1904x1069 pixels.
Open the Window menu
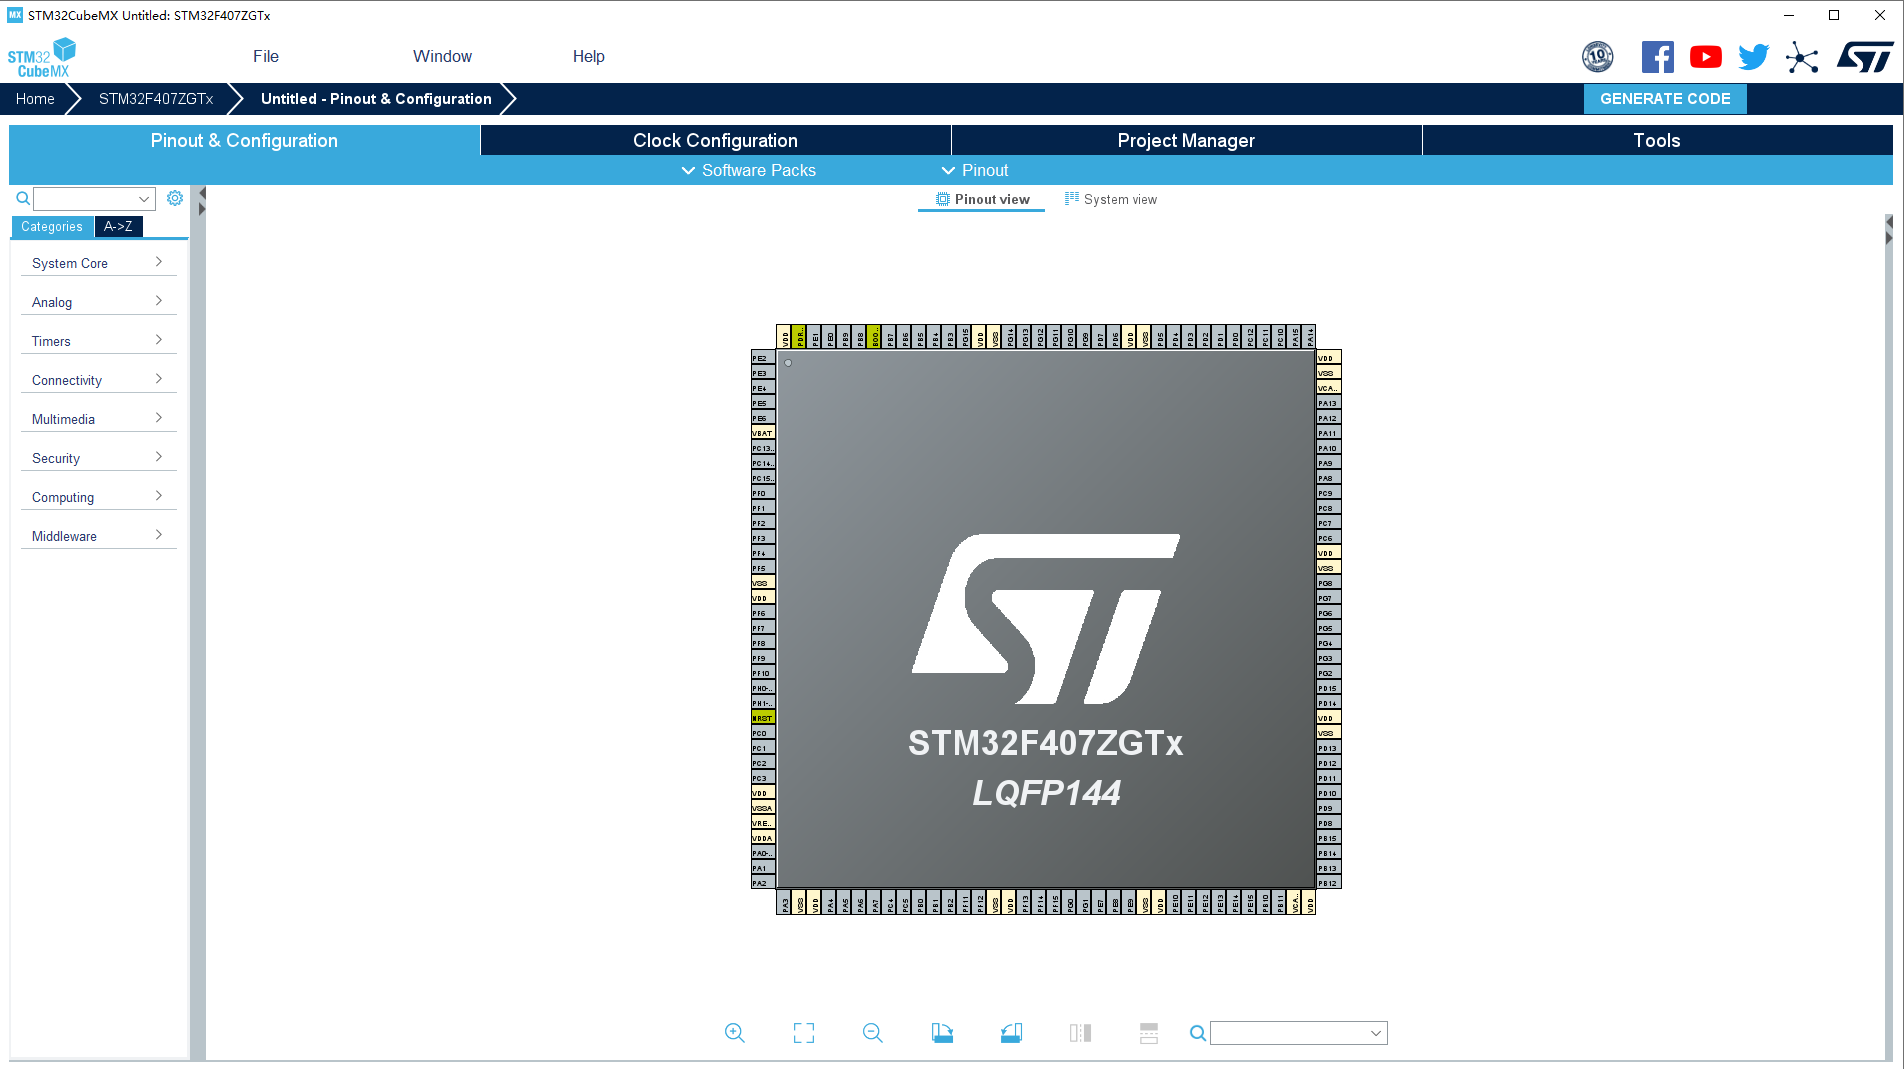pos(442,56)
